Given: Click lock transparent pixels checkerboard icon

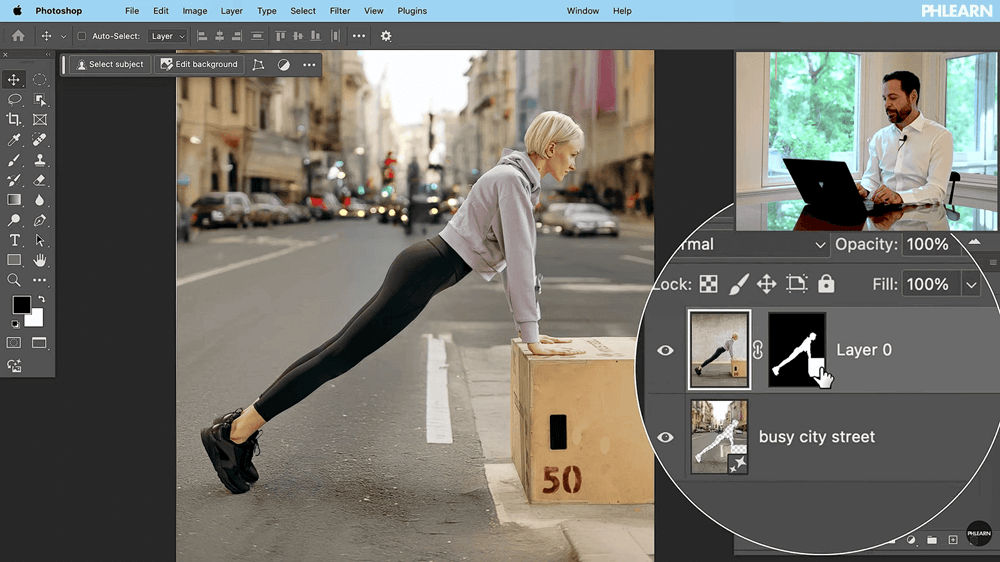Looking at the screenshot, I should click(x=708, y=284).
